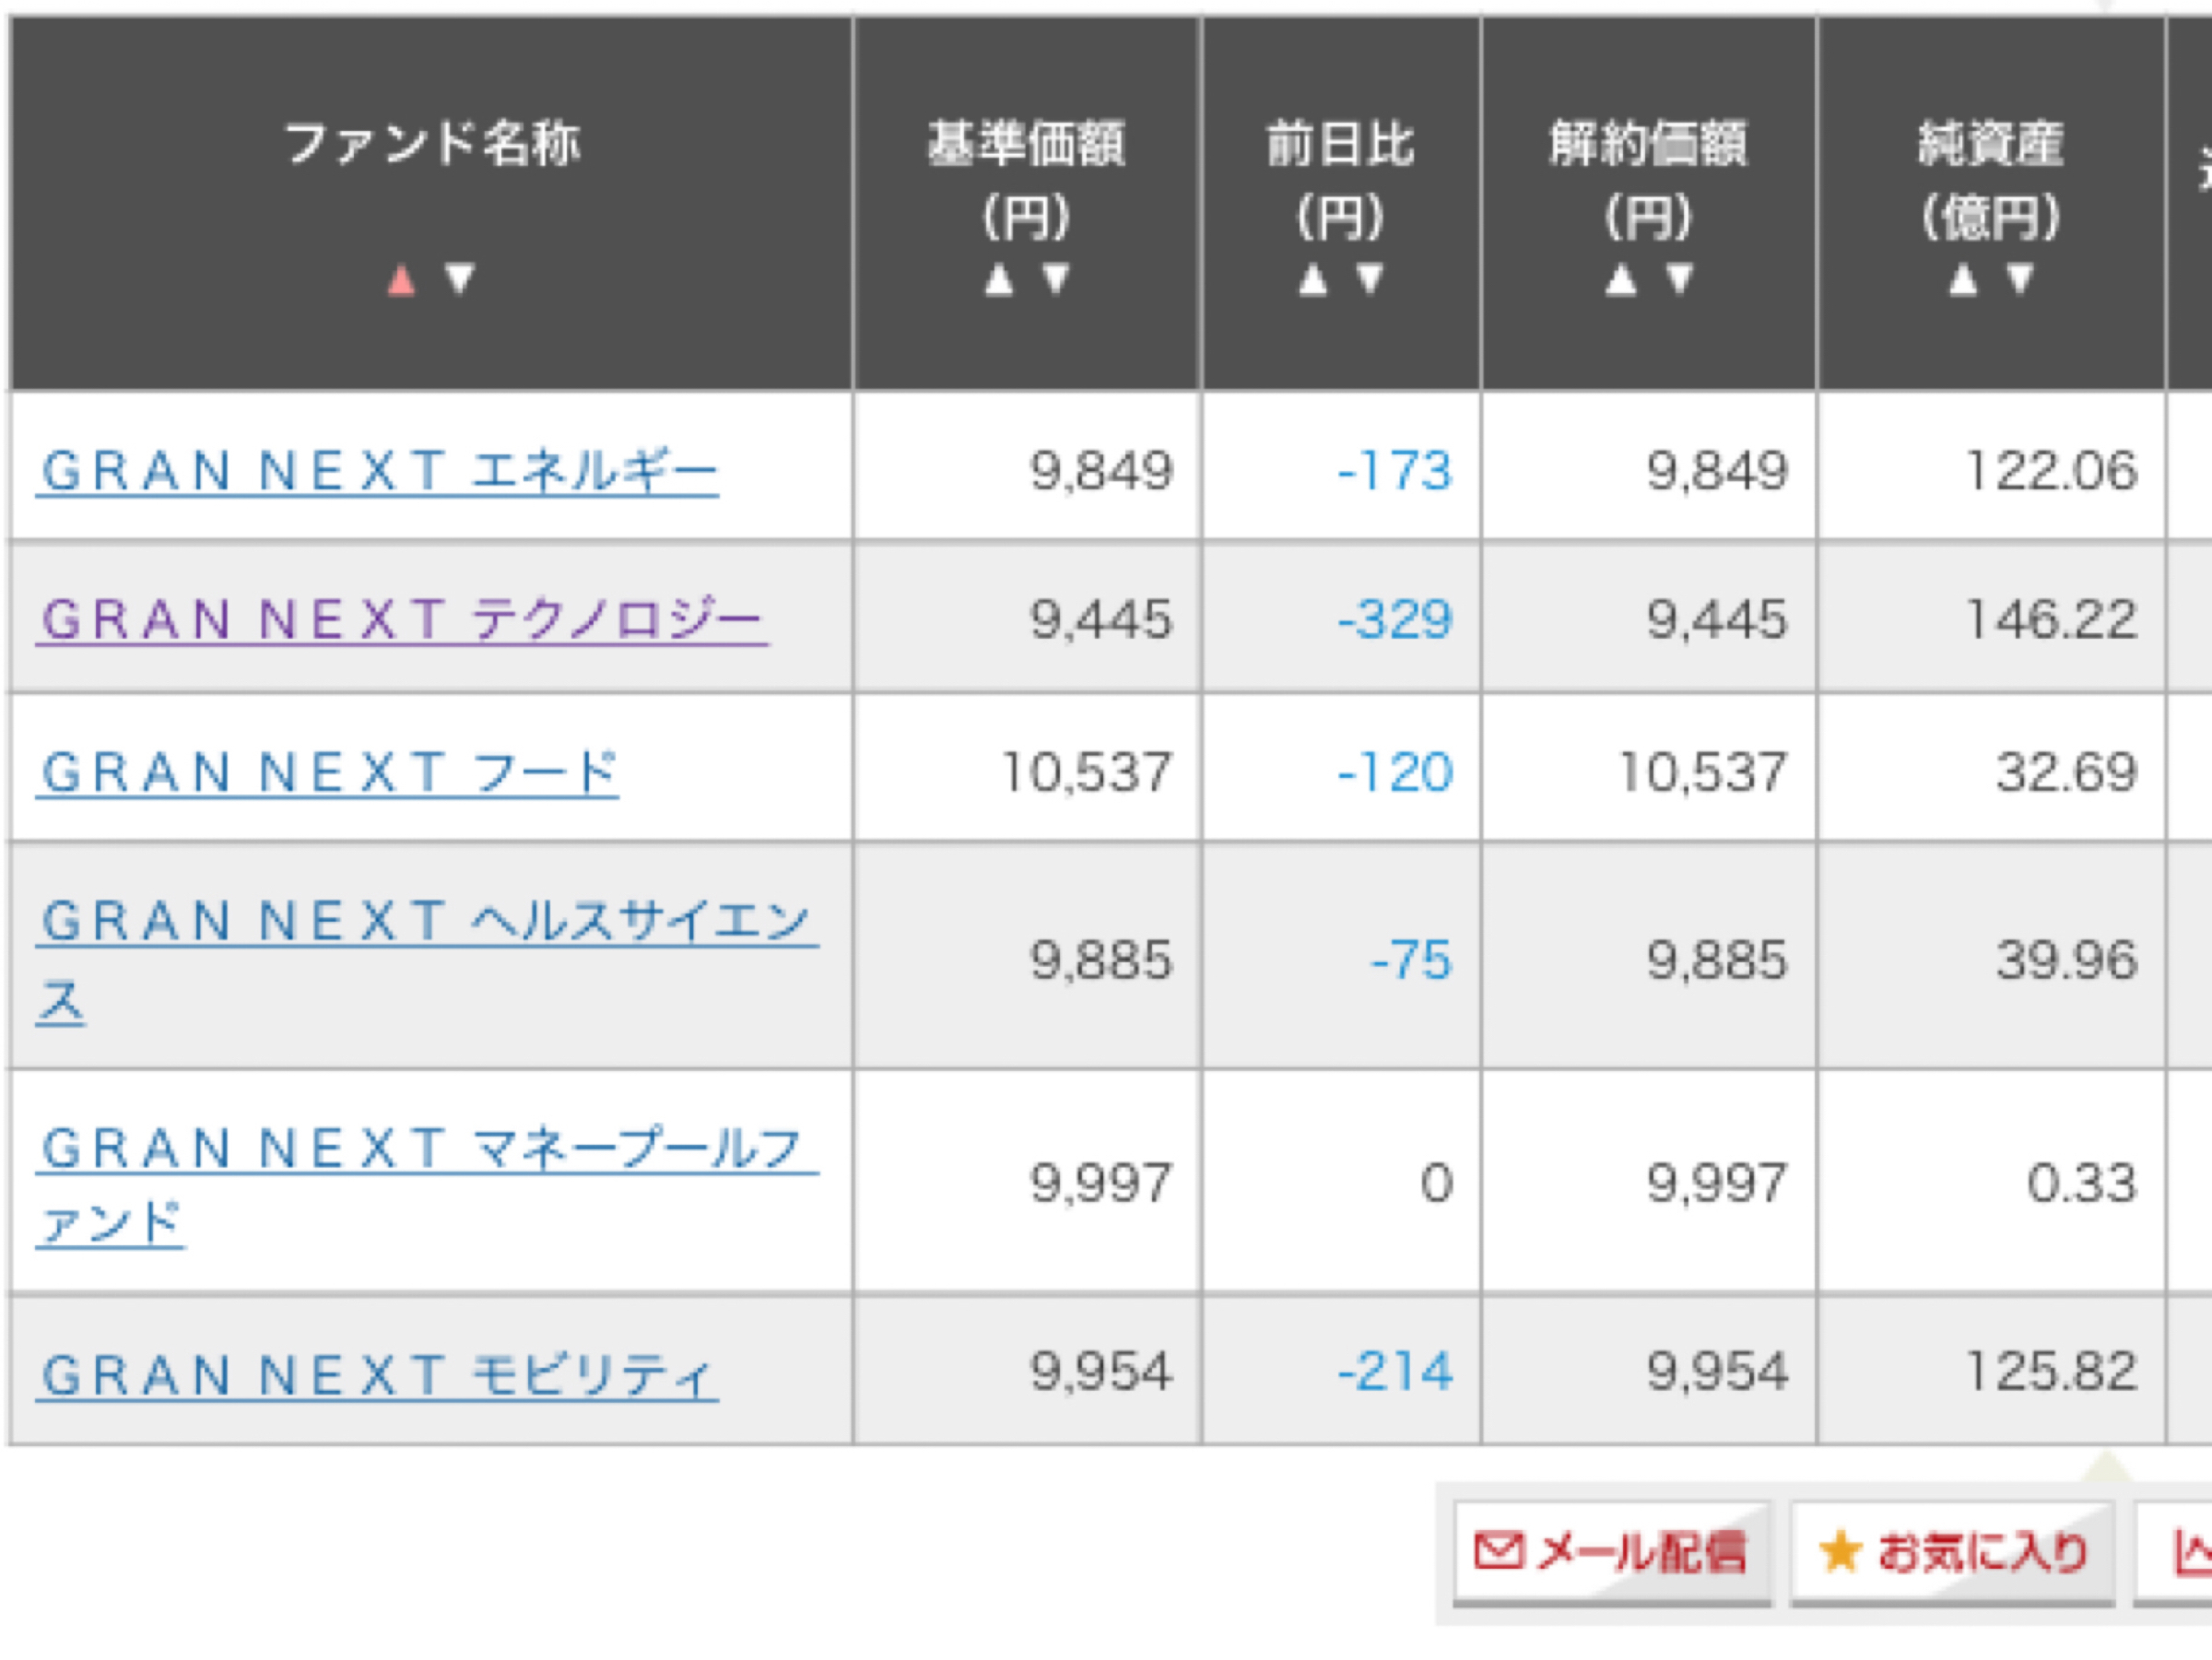Open GRAN NEXT フード fund link

(328, 772)
